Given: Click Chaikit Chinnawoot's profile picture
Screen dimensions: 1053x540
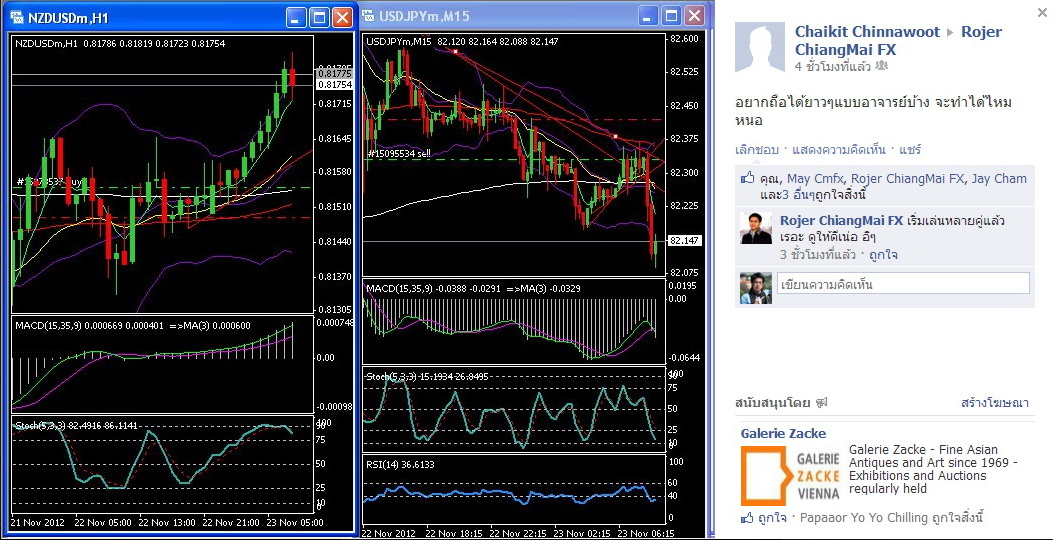Looking at the screenshot, I should 760,47.
